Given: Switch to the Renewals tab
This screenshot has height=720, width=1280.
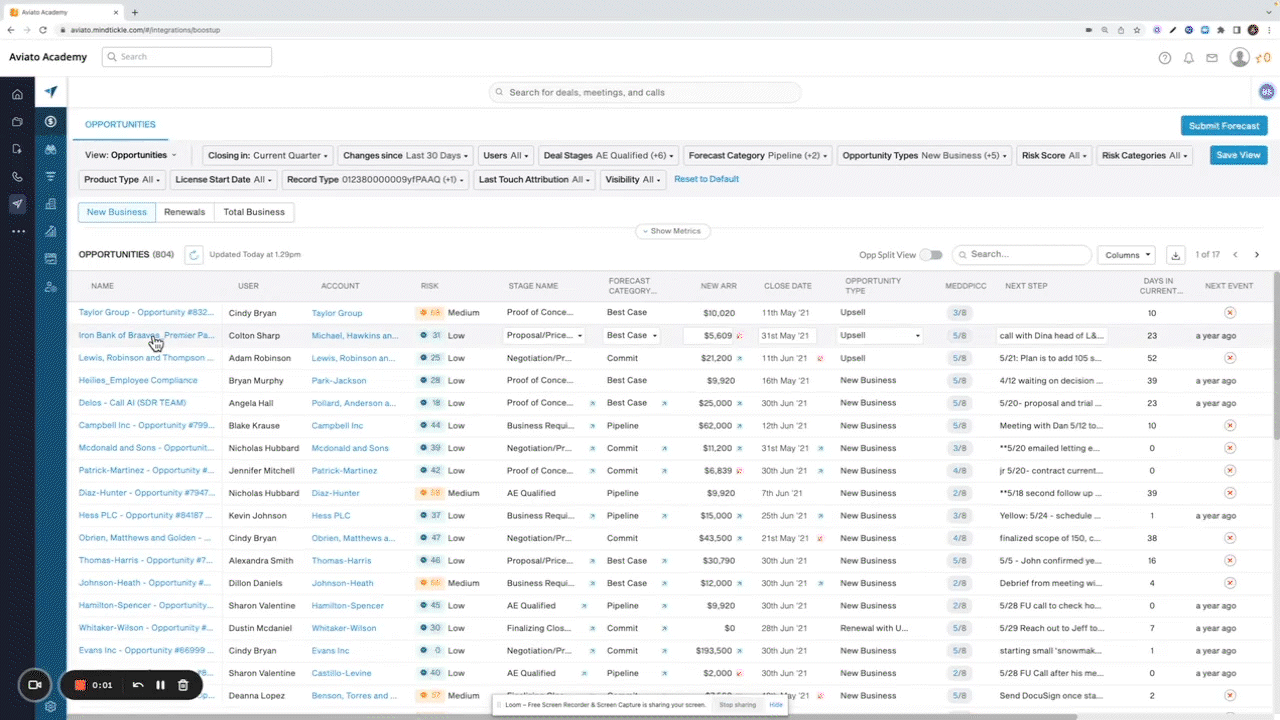Looking at the screenshot, I should point(184,212).
